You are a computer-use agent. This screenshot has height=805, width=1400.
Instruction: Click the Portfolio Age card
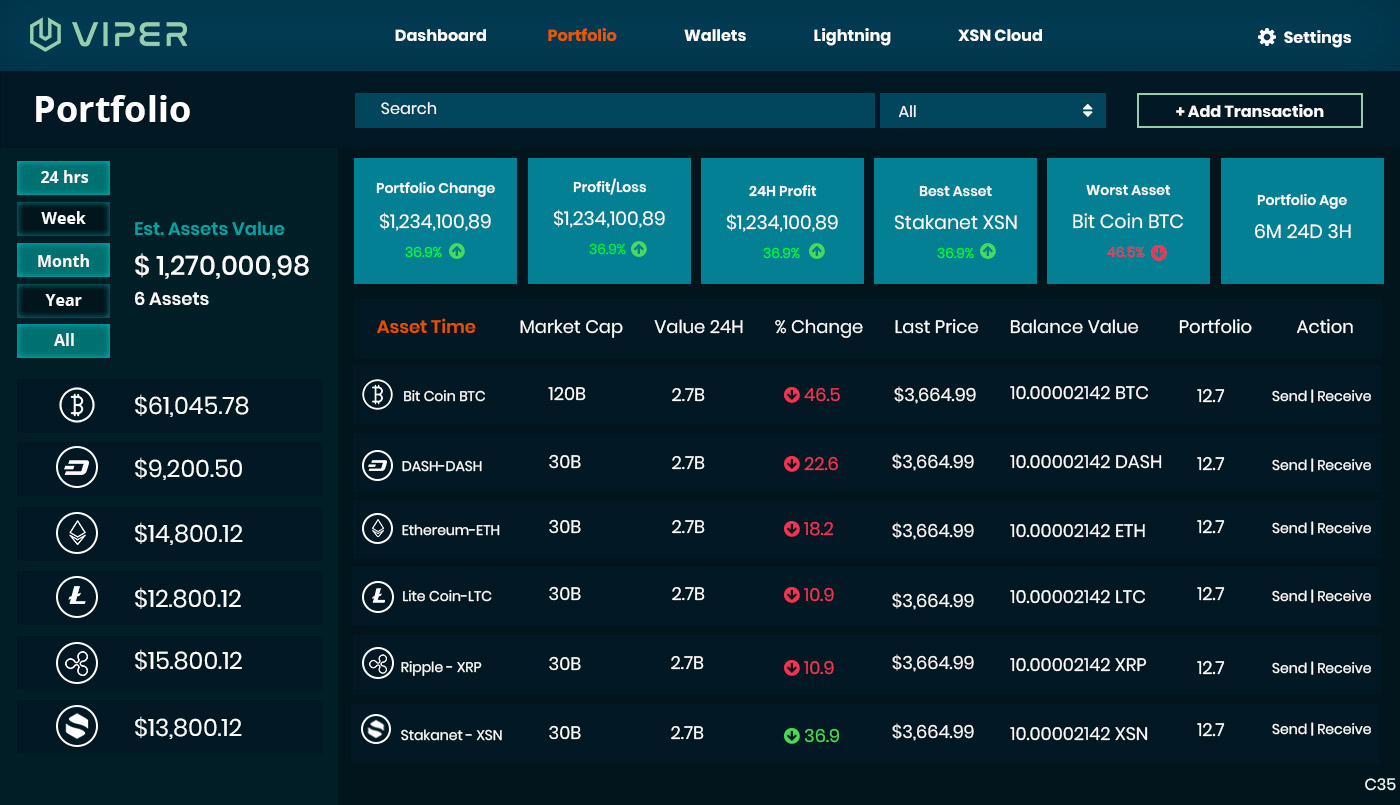pyautogui.click(x=1302, y=221)
